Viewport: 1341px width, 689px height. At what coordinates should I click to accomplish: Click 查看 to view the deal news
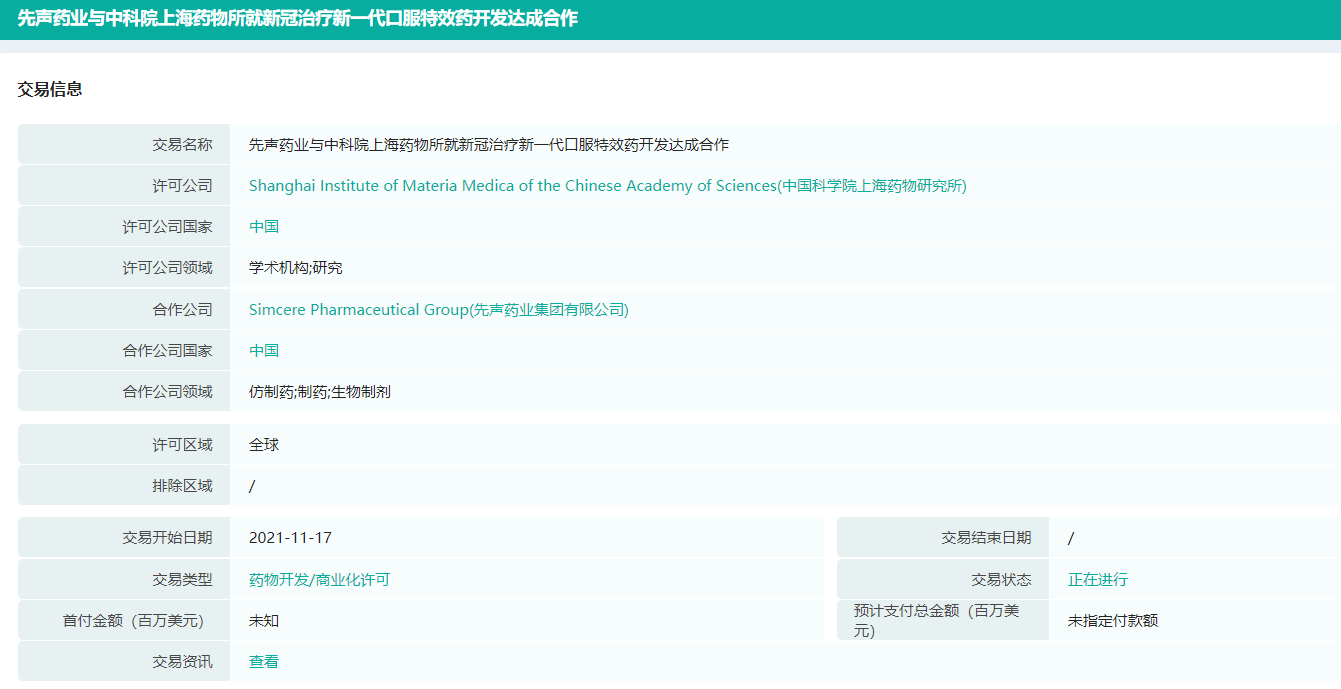264,662
